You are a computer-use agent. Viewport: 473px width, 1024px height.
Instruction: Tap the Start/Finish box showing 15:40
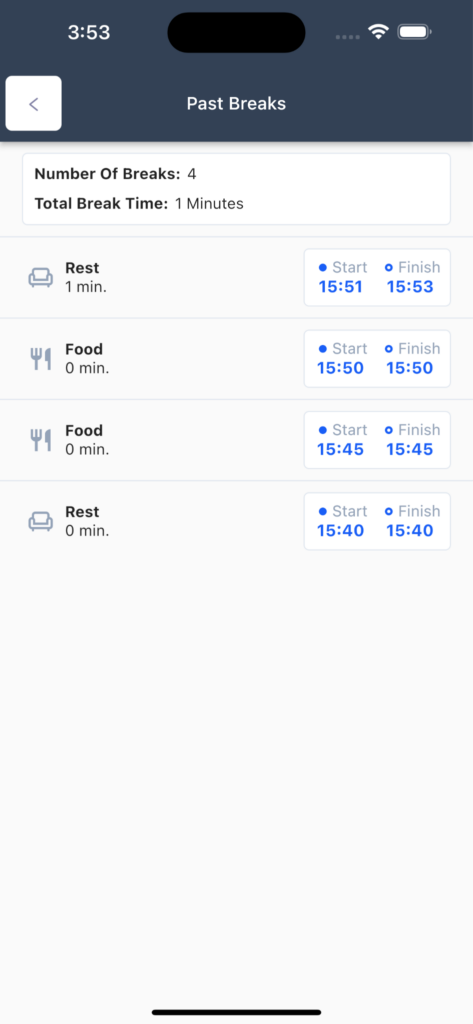tap(377, 521)
